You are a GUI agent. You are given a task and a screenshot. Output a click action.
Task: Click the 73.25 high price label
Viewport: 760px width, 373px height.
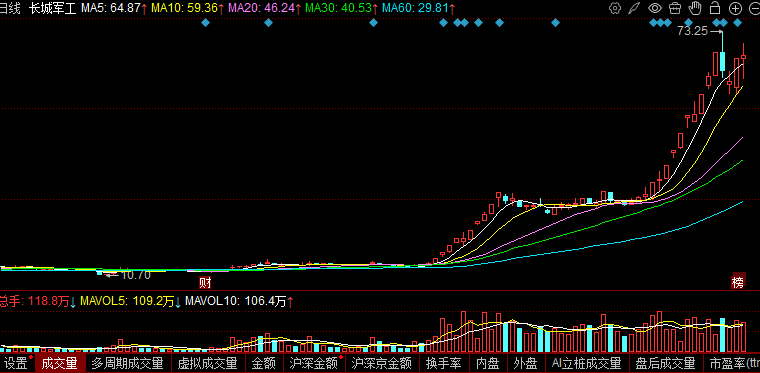pos(693,31)
